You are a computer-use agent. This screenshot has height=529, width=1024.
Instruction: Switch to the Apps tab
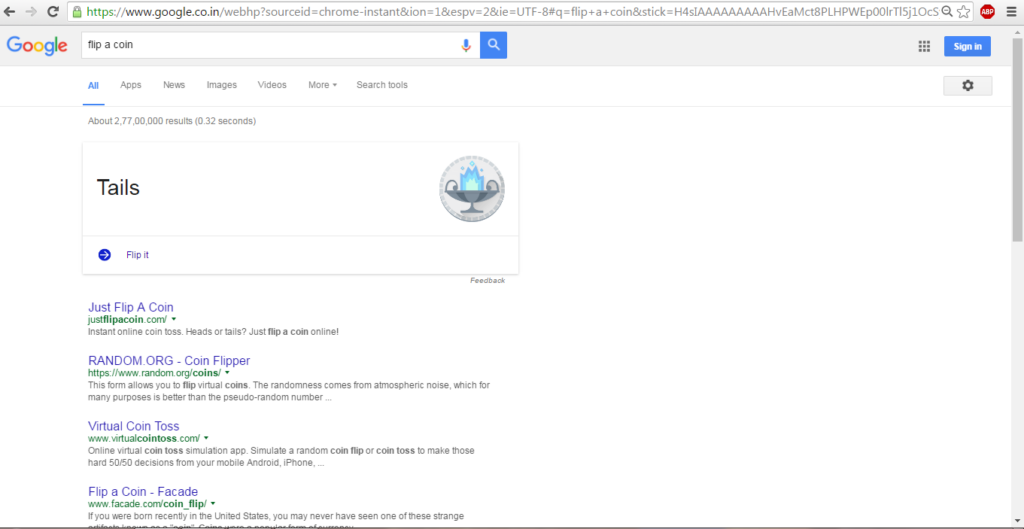coord(131,85)
